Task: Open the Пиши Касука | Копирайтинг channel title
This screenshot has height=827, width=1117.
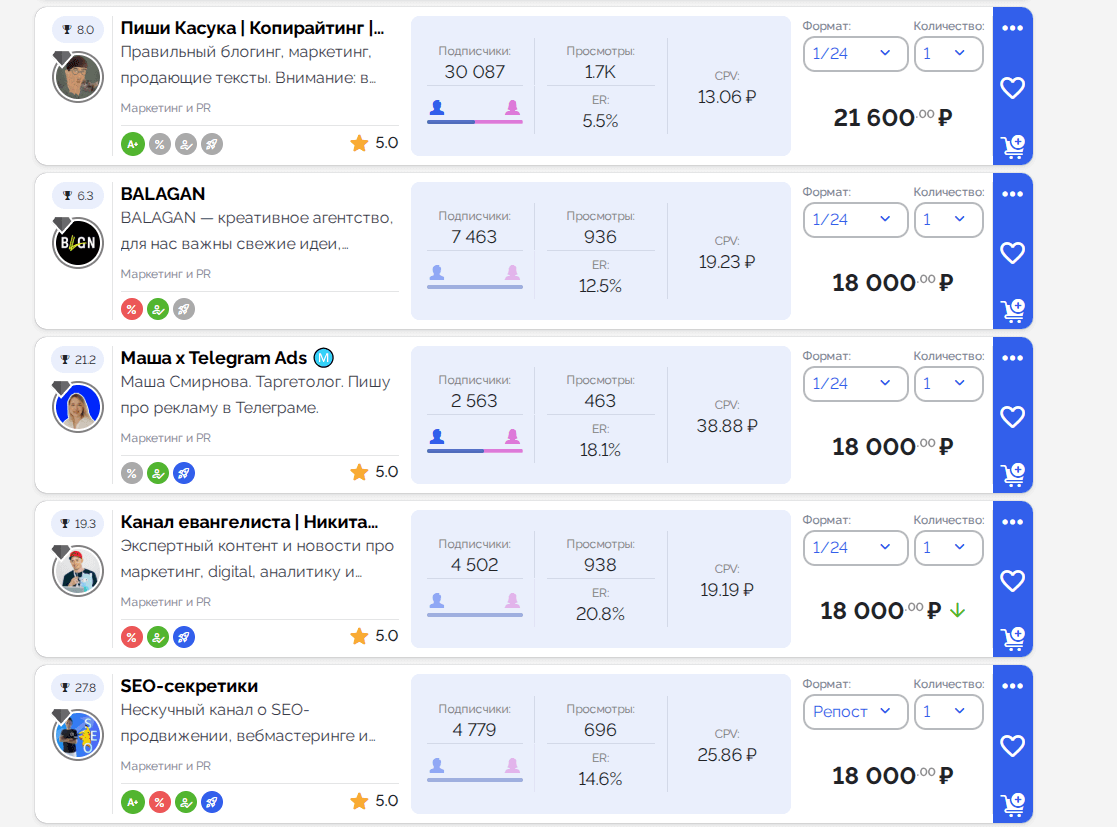Action: (252, 28)
